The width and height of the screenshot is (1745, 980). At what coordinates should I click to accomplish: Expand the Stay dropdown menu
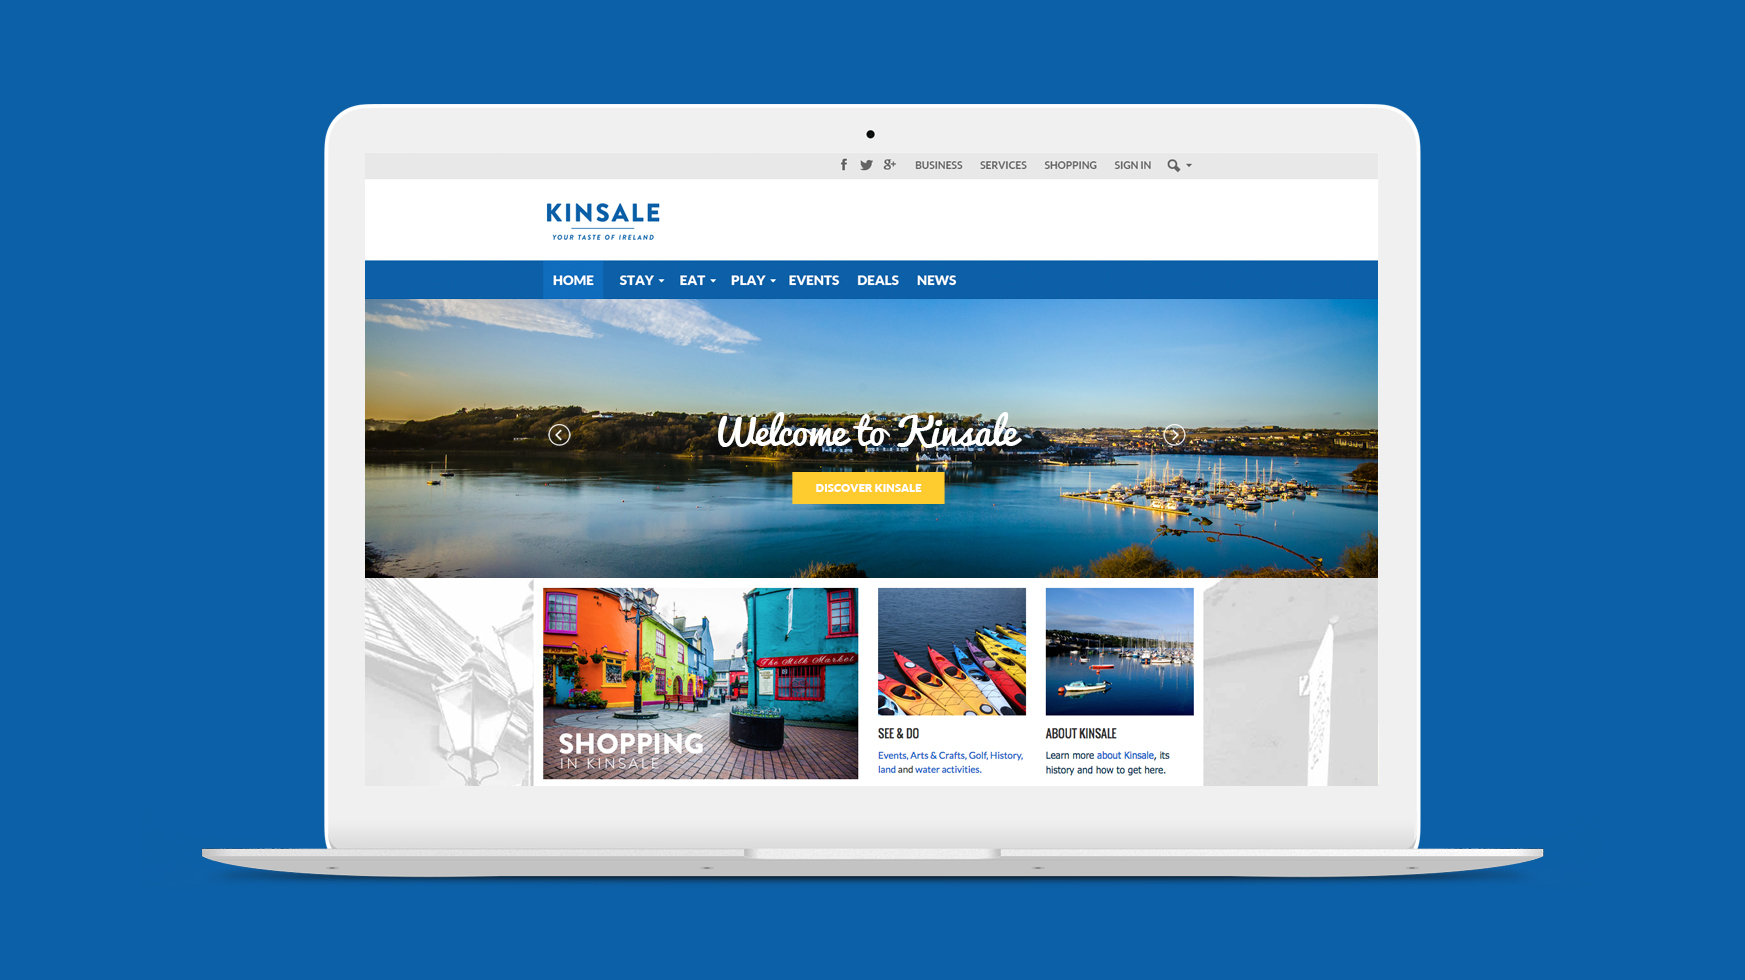pos(641,281)
